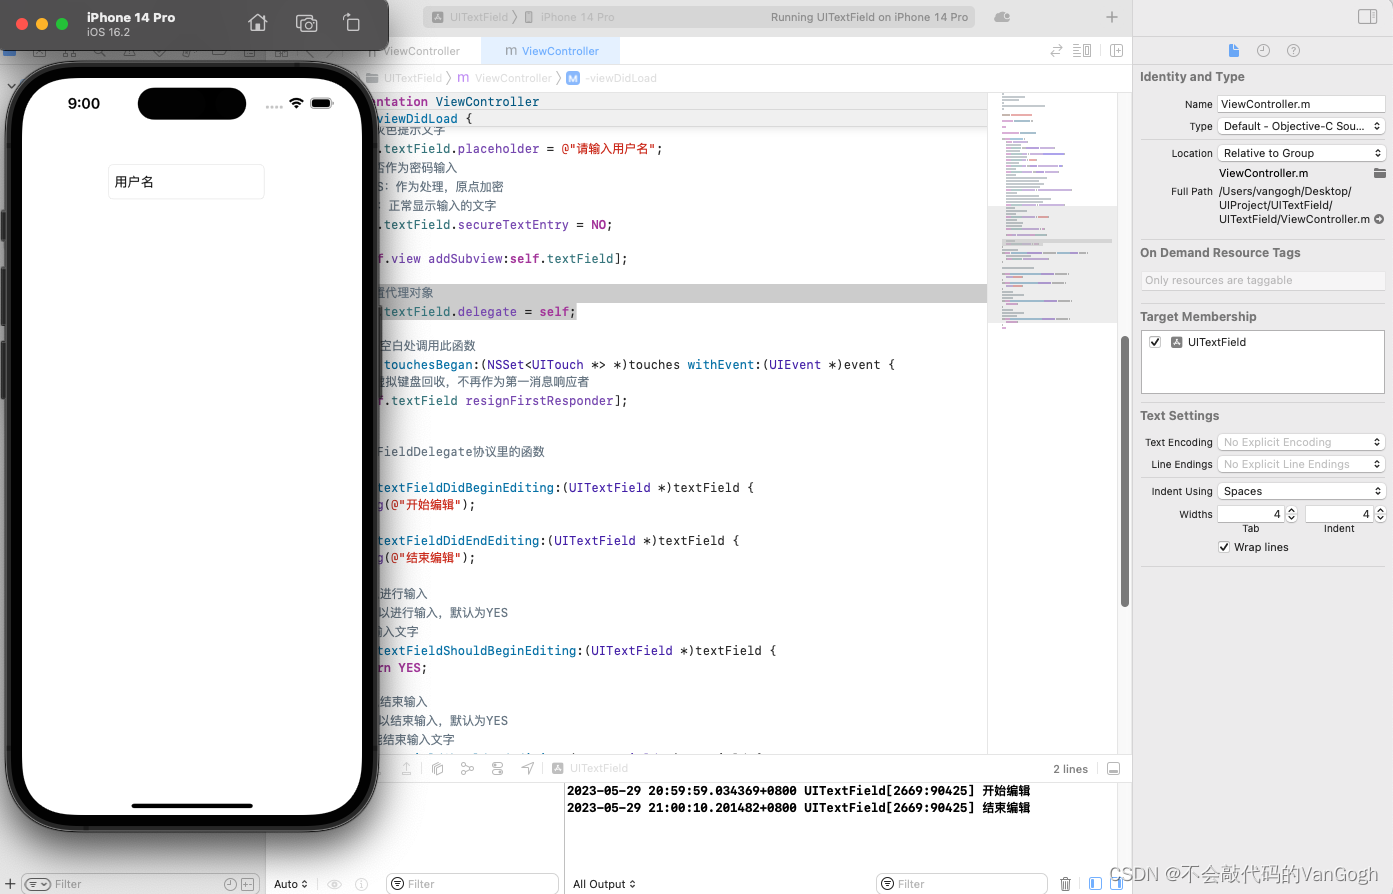The image size is (1393, 894).
Task: Toggle UITextField target membership checkbox
Action: click(1155, 342)
